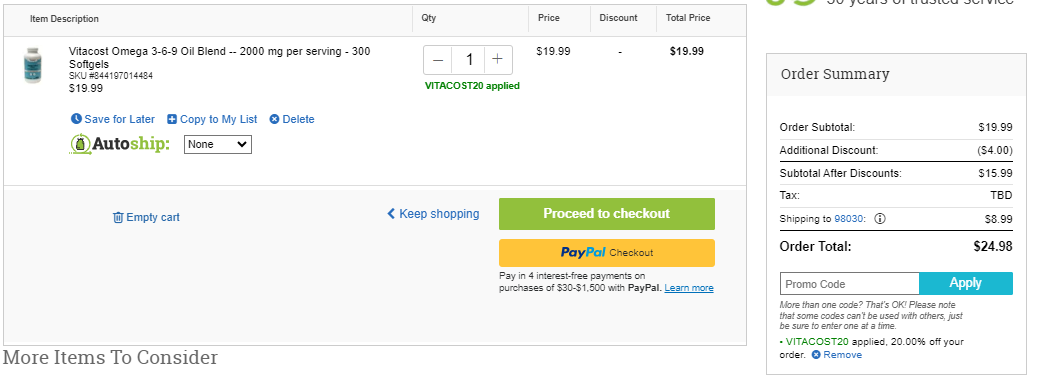This screenshot has width=1047, height=378.
Task: Click the Omega 3-6-9 product thumbnail
Action: click(32, 65)
